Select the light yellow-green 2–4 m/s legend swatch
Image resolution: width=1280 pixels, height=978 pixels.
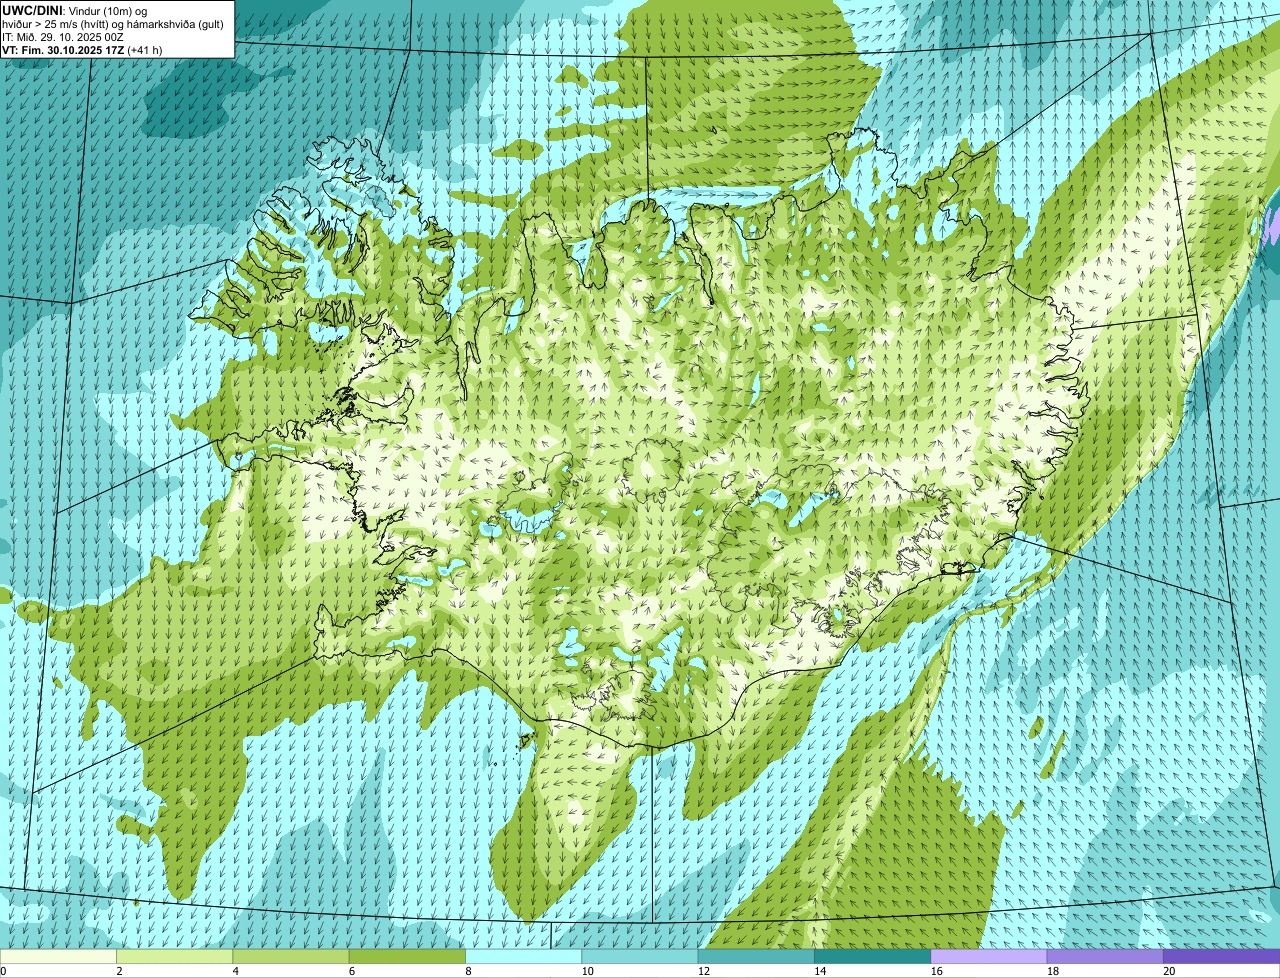point(174,956)
